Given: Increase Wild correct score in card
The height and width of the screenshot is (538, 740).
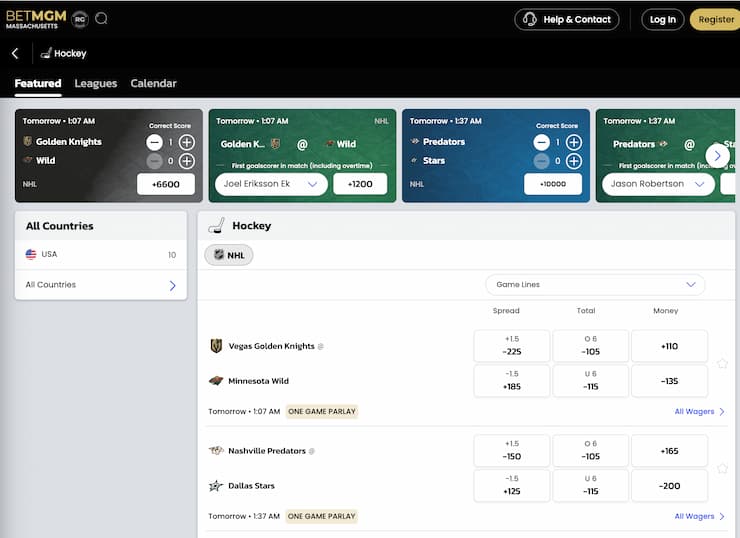Looking at the screenshot, I should click(187, 161).
